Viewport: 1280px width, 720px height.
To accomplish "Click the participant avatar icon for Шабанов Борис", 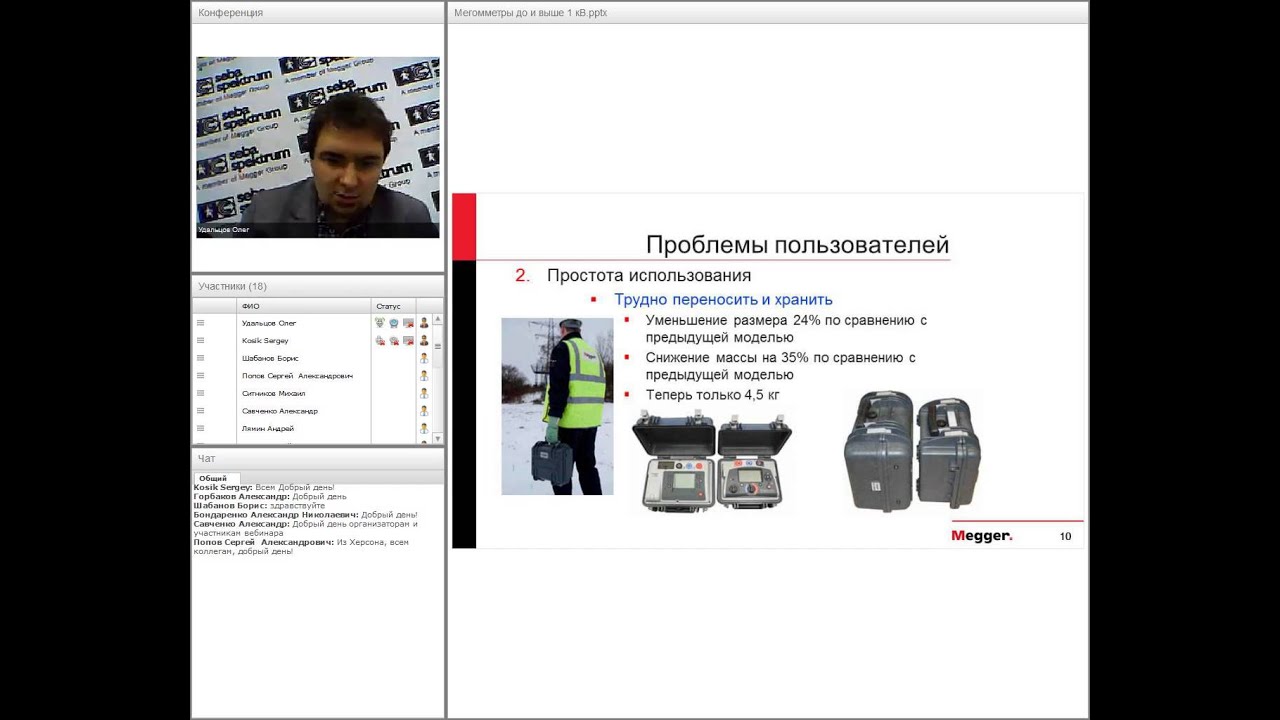I will [424, 358].
